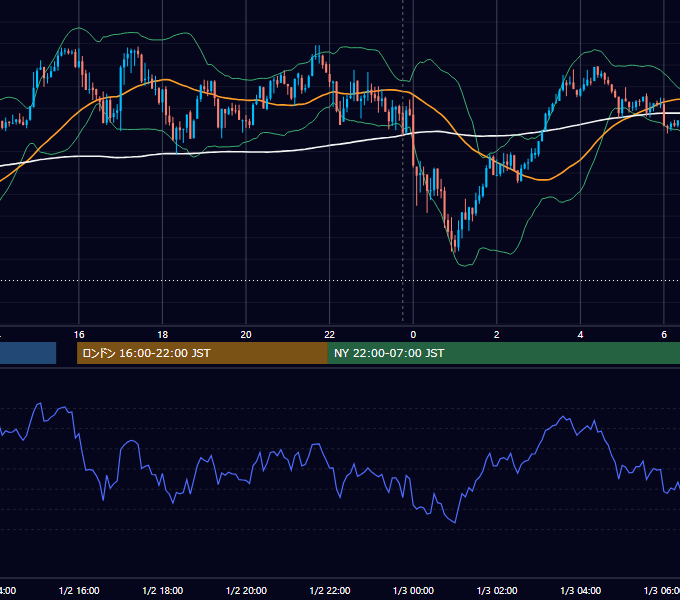Viewport: 680px width, 600px height.
Task: Click the NY 22:00-07:00 JST session bar
Action: 503,353
